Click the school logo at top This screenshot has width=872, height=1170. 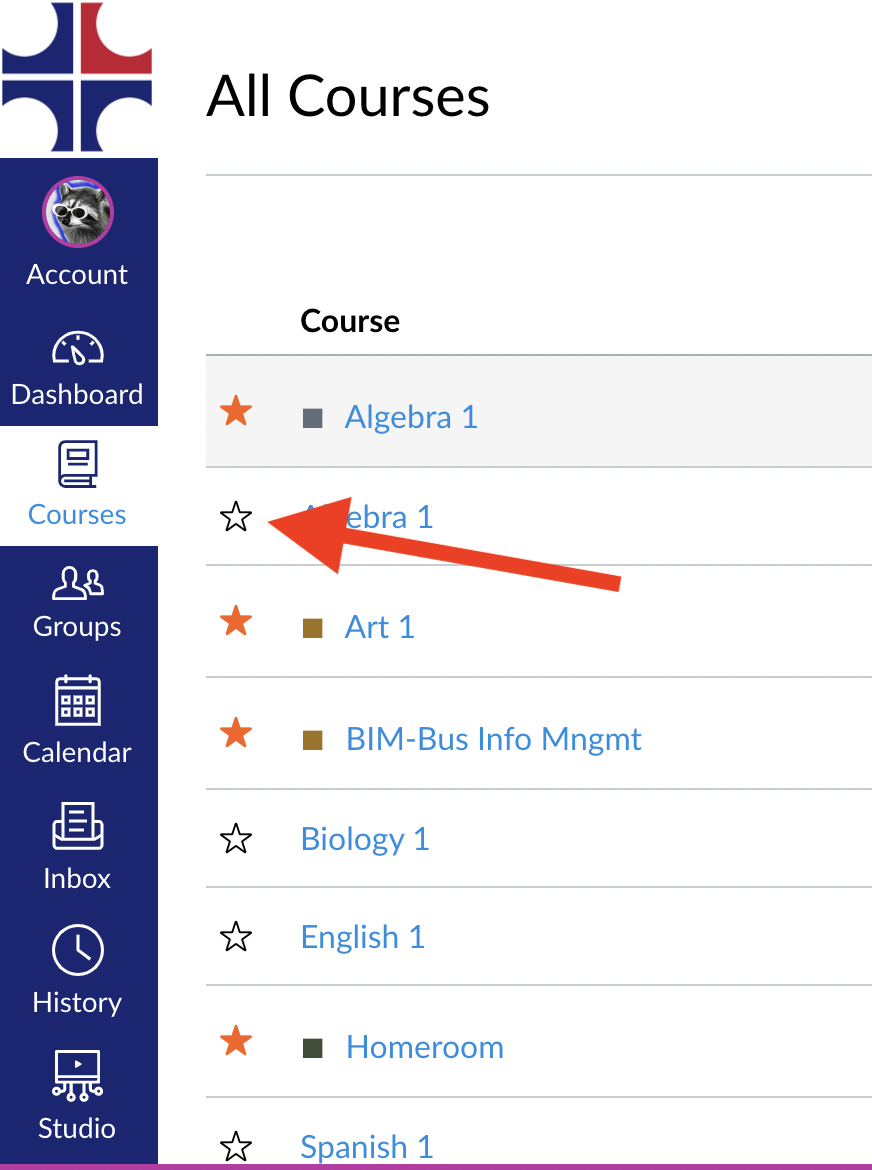point(77,77)
